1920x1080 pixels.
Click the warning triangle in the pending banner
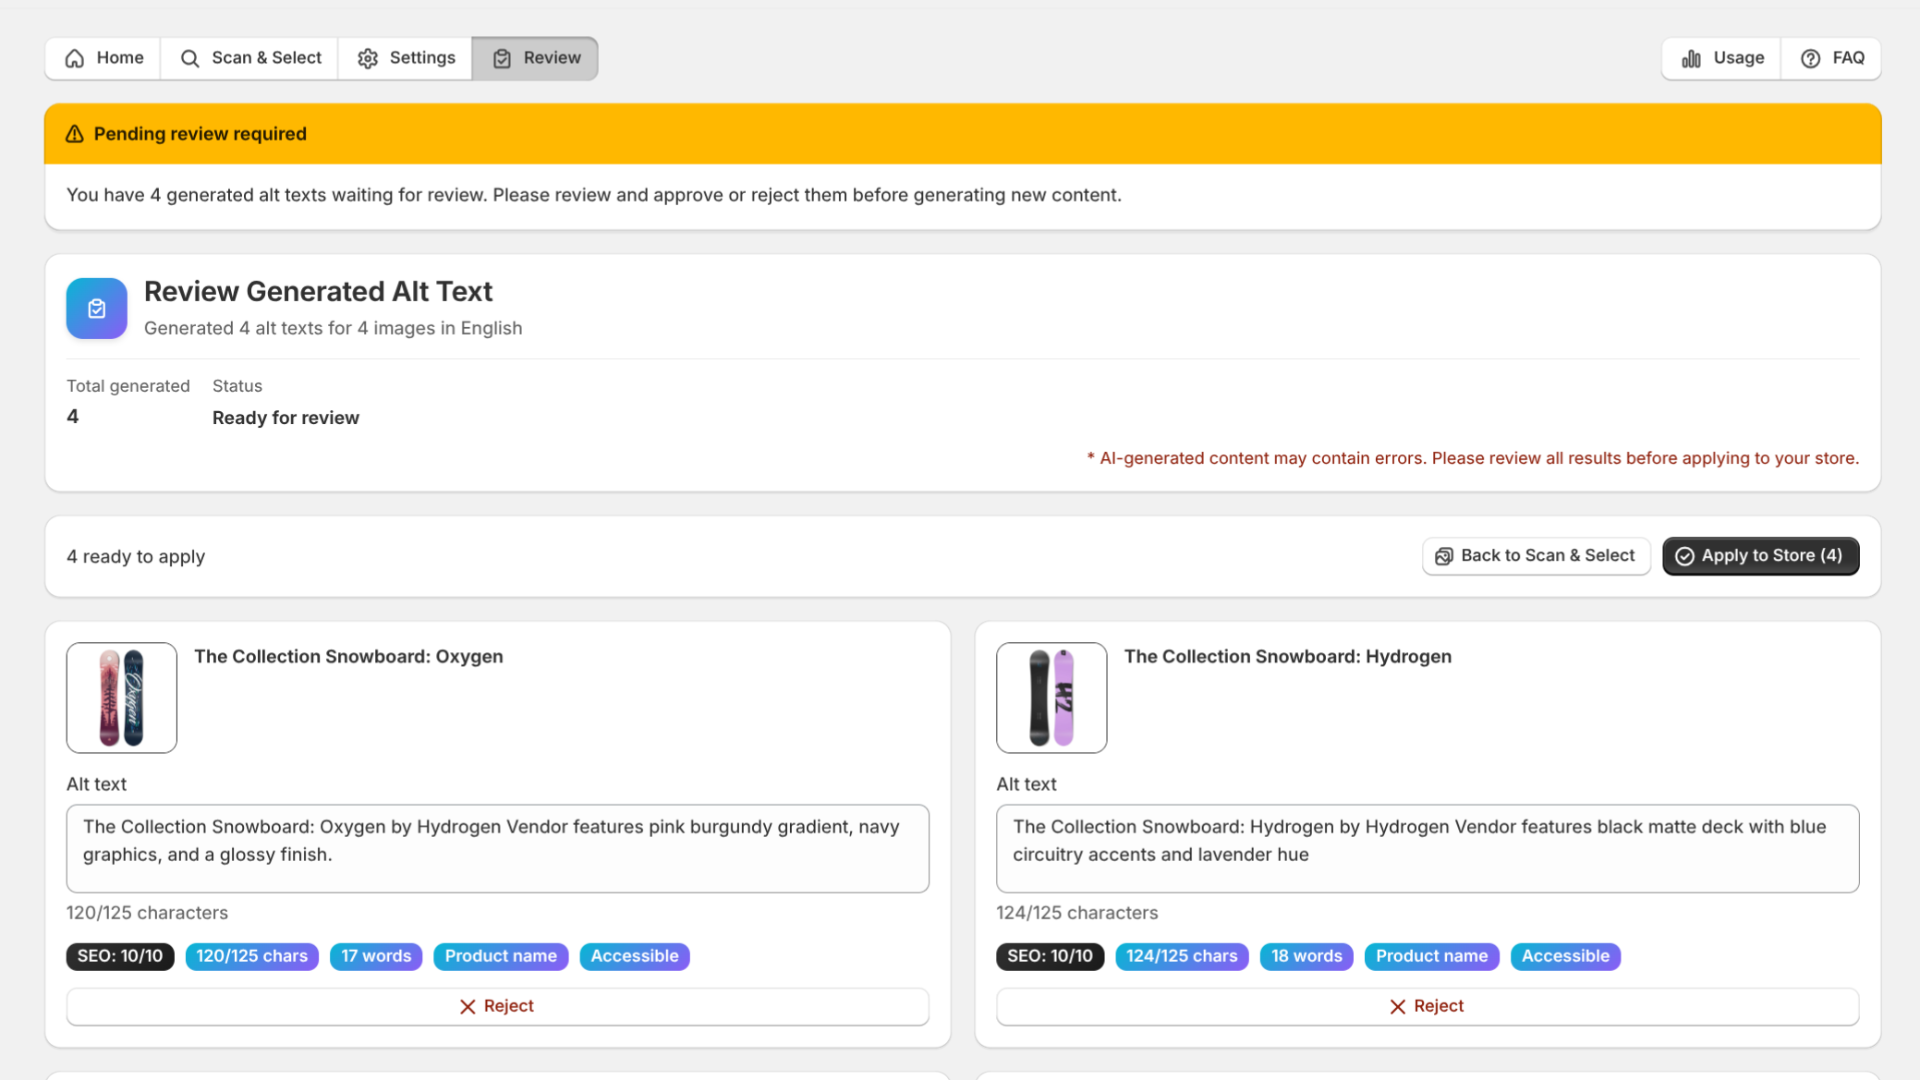[x=75, y=133]
